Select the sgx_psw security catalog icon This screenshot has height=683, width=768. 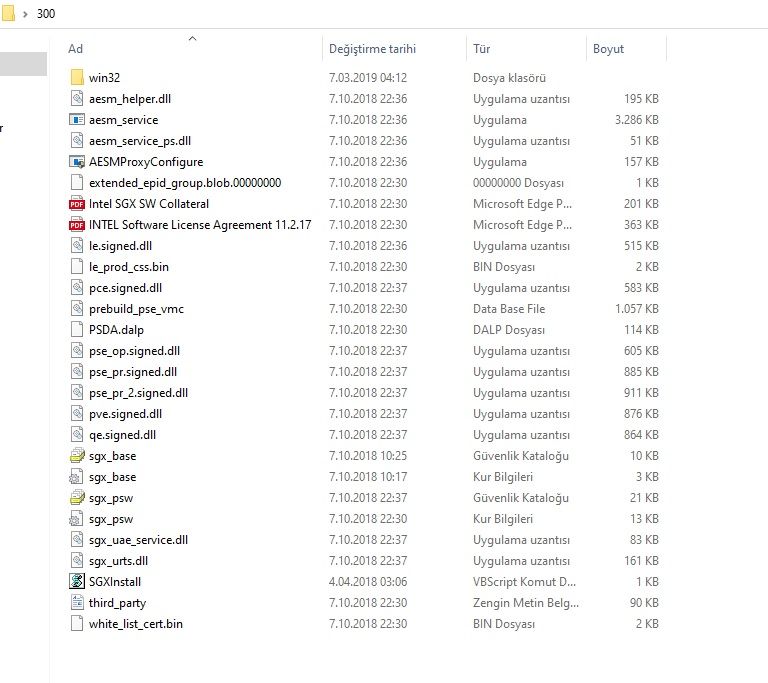coord(77,498)
